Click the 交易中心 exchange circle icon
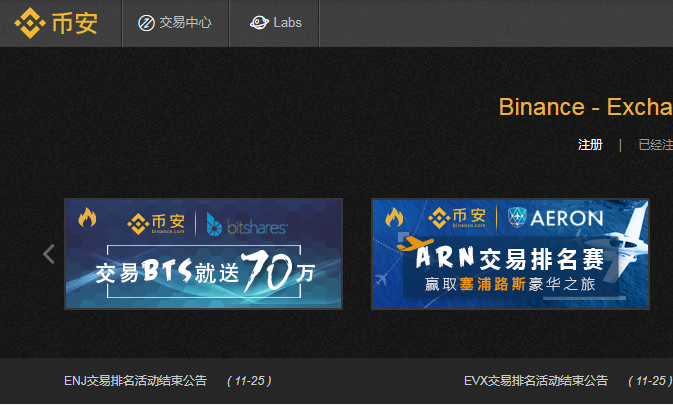The width and height of the screenshot is (673, 405). [146, 23]
